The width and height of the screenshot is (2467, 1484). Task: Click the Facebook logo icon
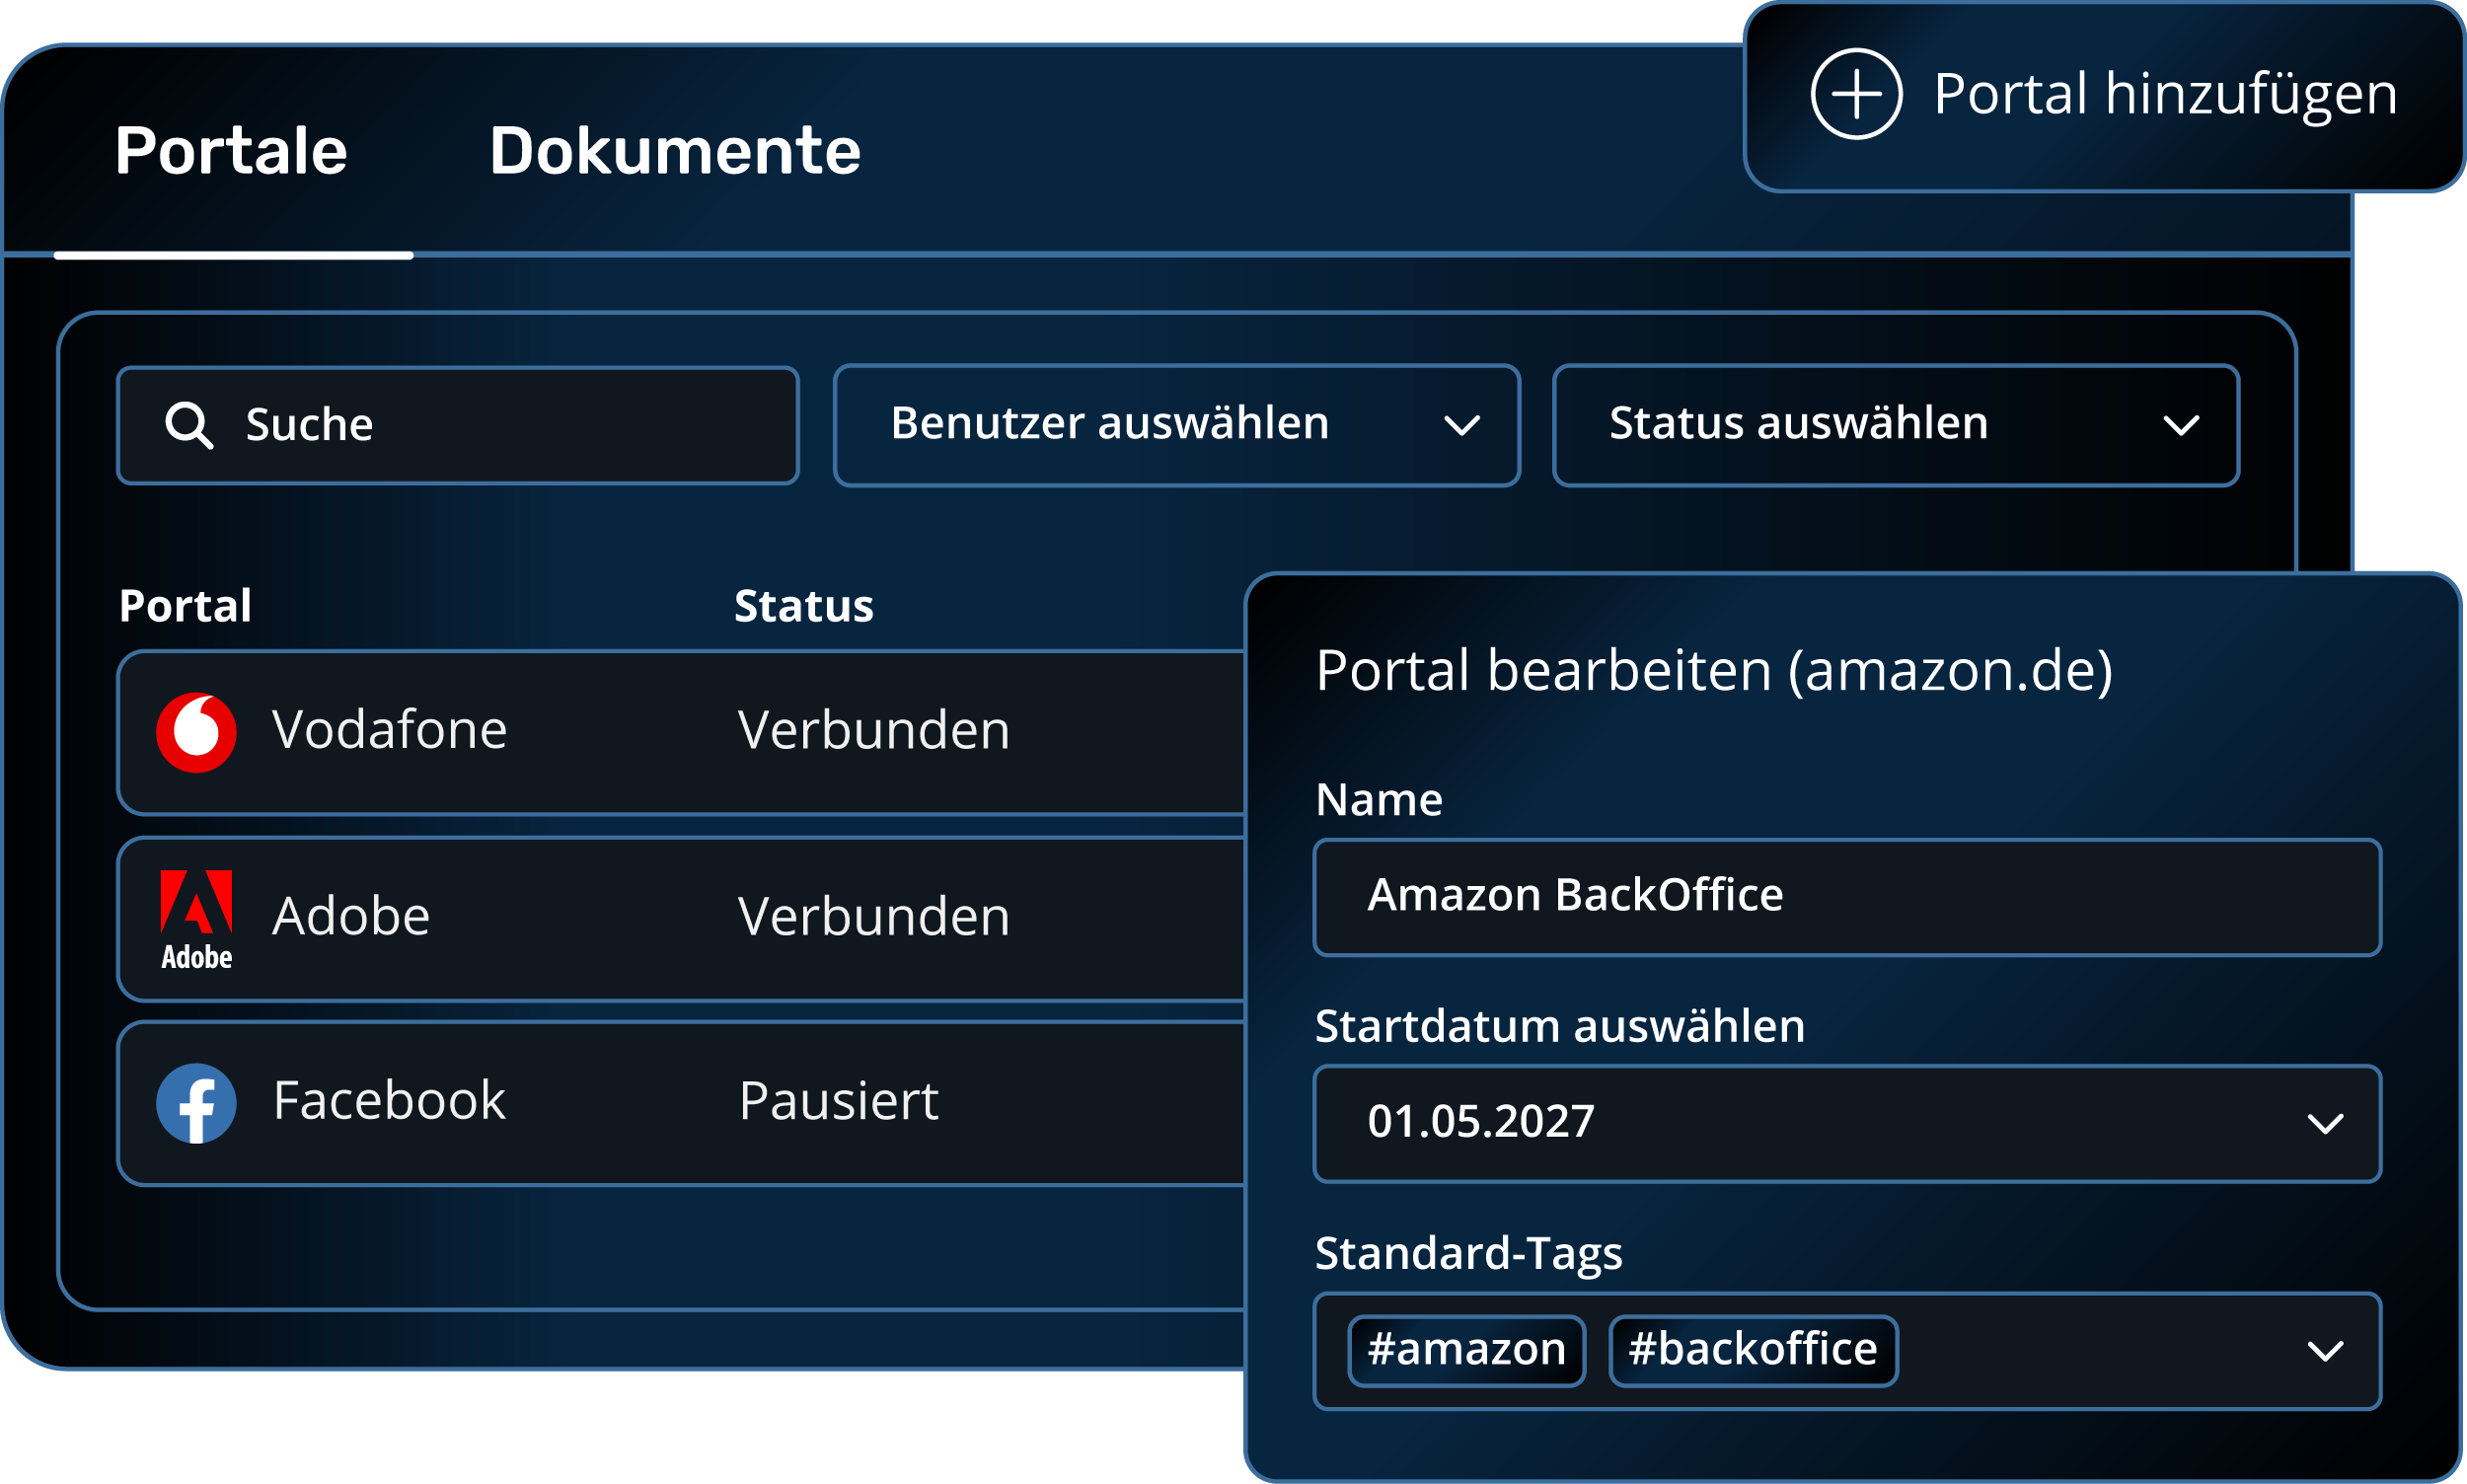196,1103
